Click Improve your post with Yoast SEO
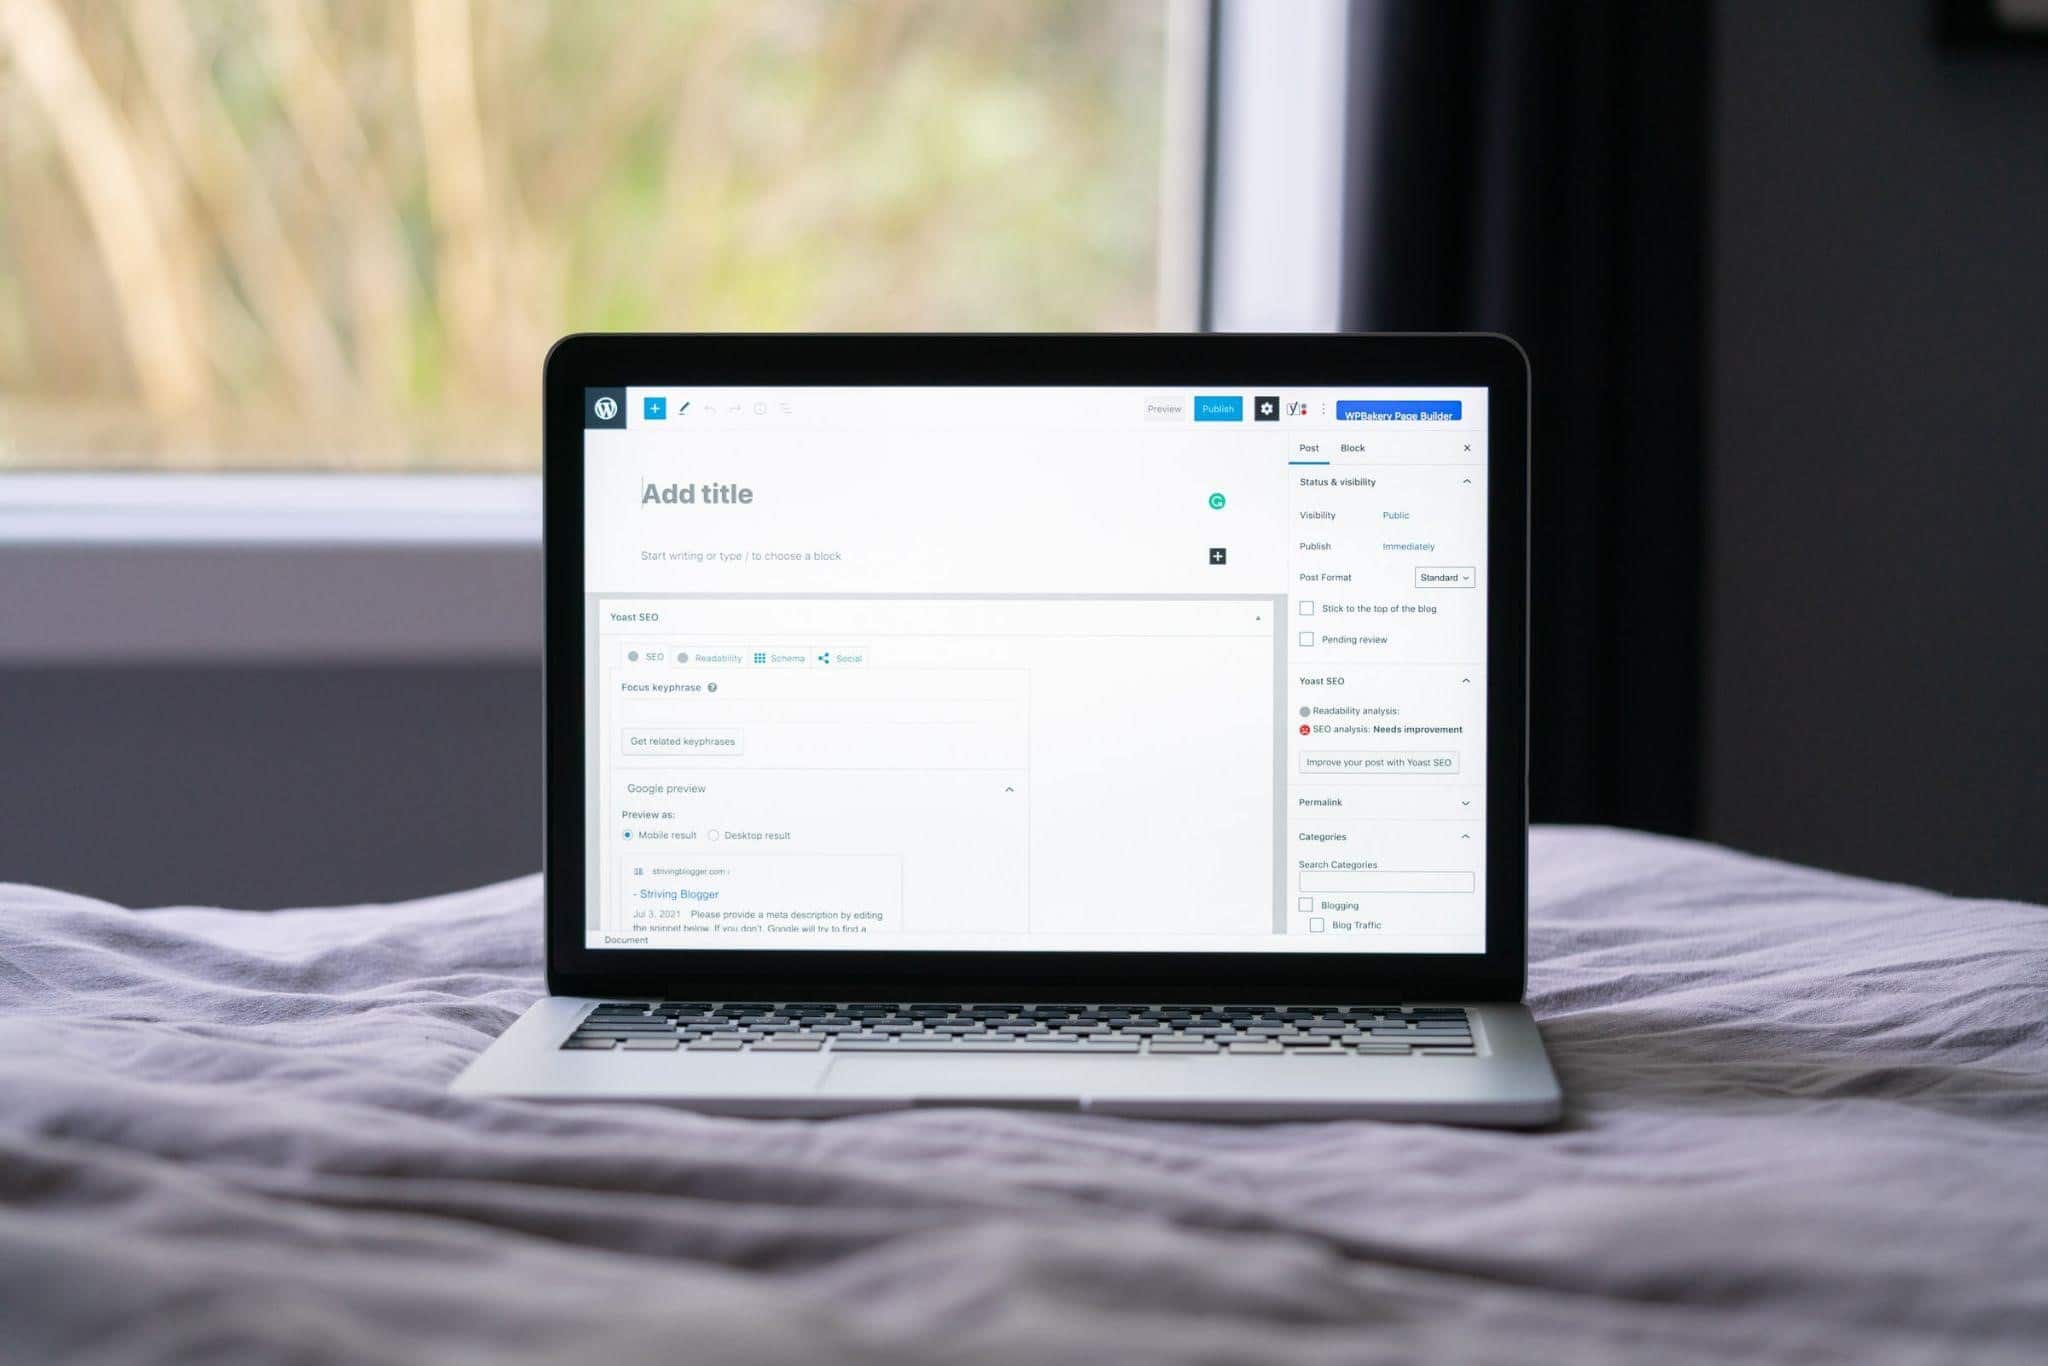Image resolution: width=2048 pixels, height=1366 pixels. click(x=1379, y=762)
